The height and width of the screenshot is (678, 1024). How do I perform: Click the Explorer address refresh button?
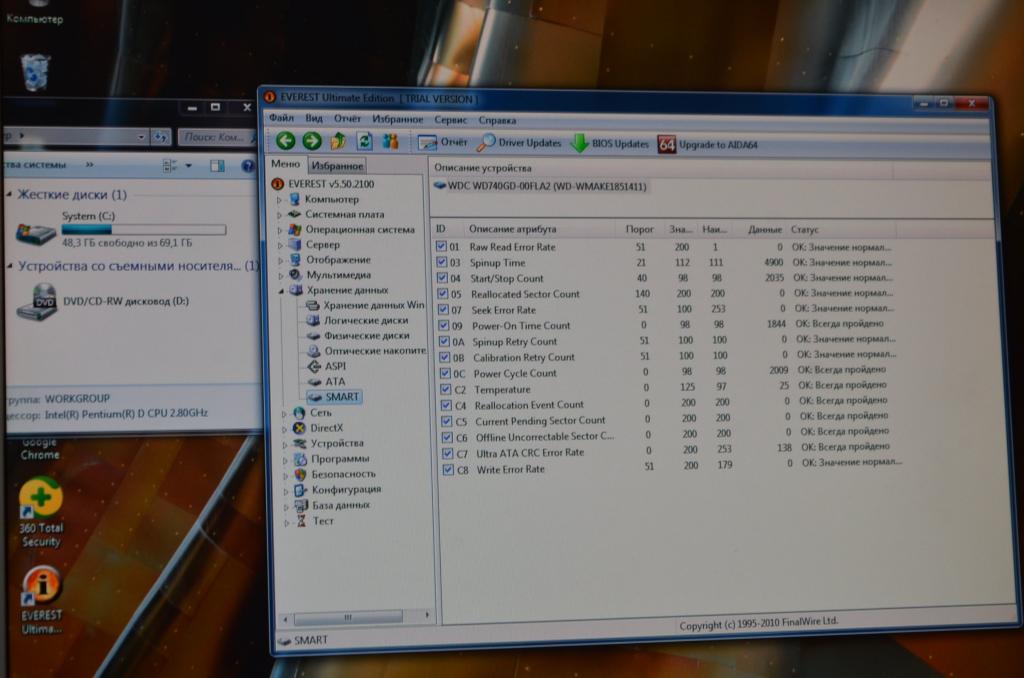pos(160,137)
